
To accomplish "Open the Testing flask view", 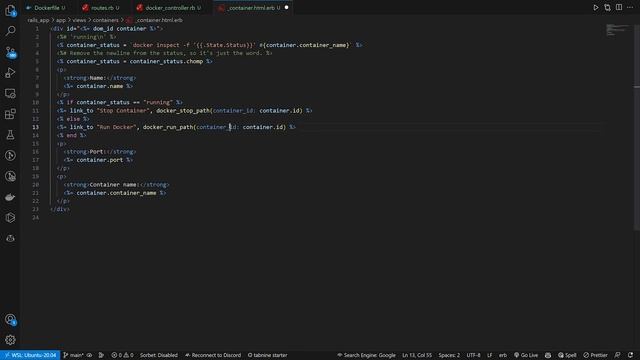I will pos(10,135).
